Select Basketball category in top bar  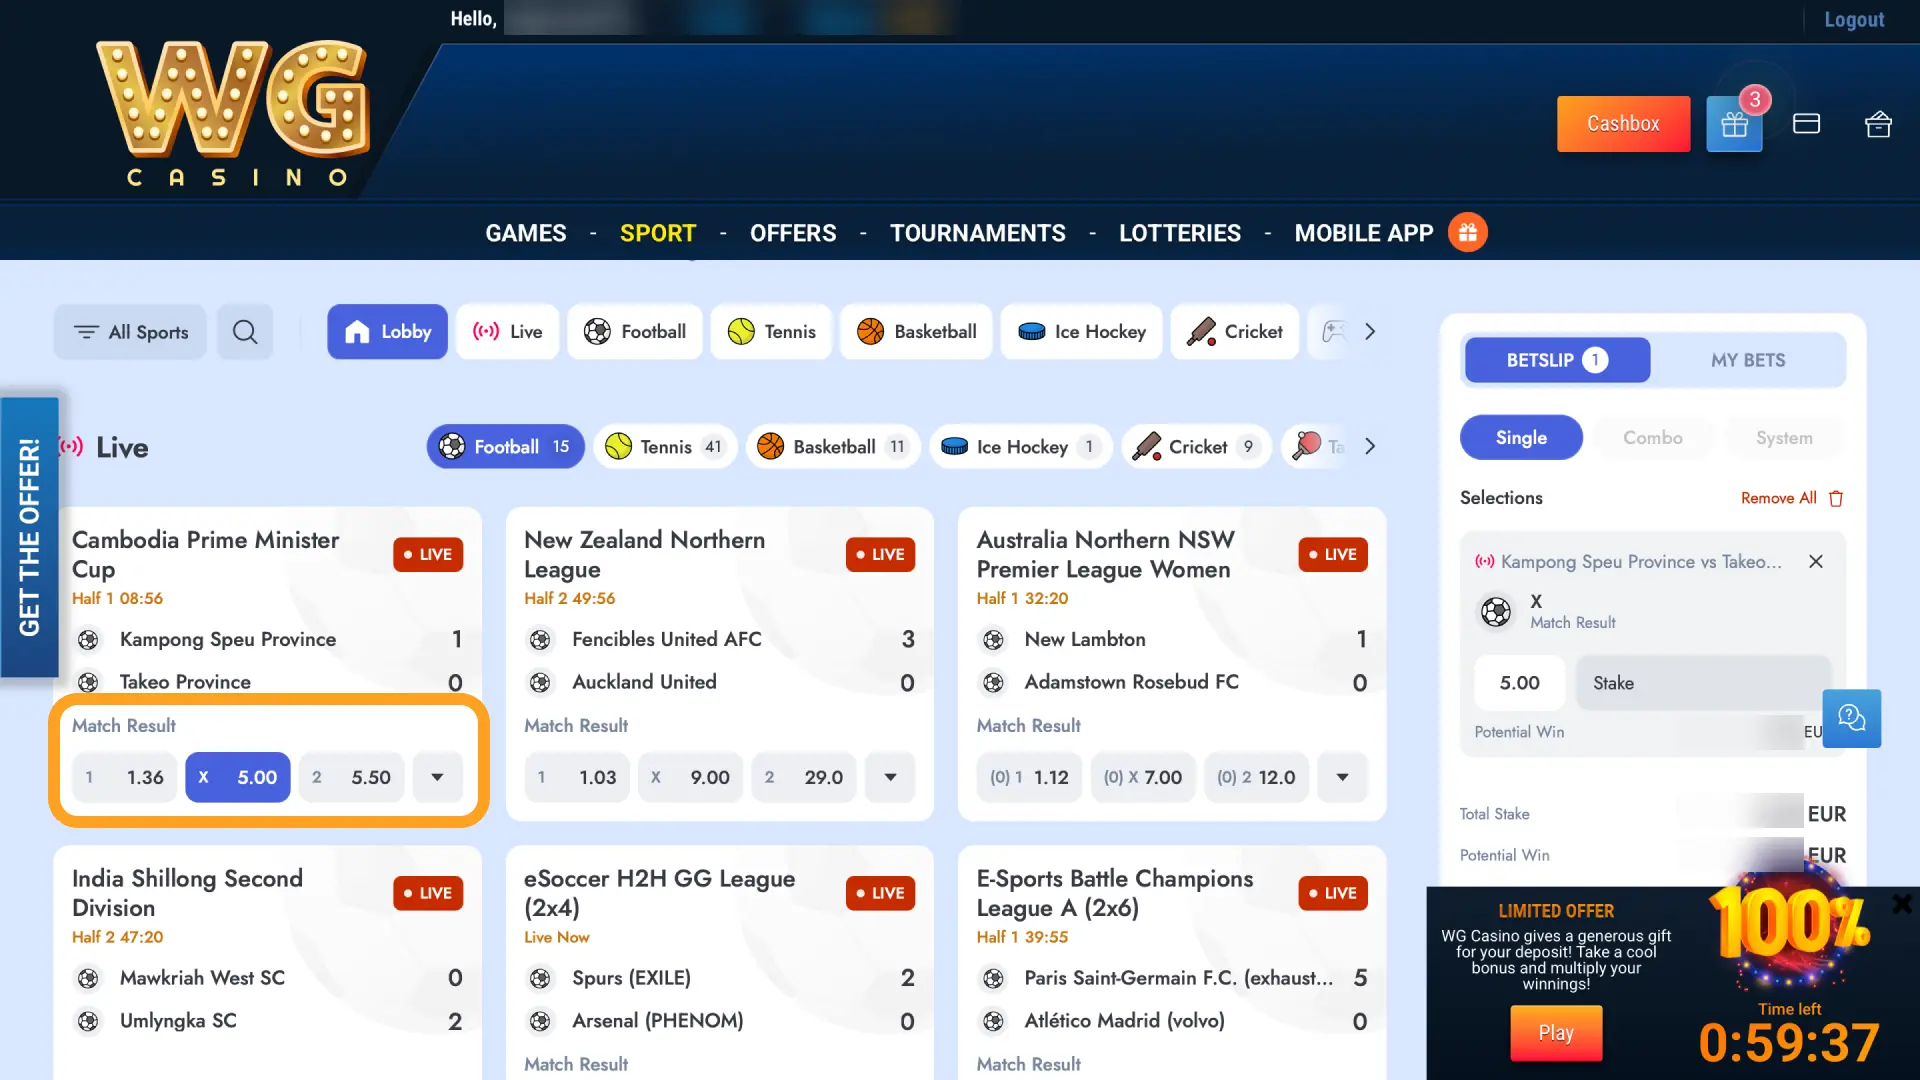point(916,332)
